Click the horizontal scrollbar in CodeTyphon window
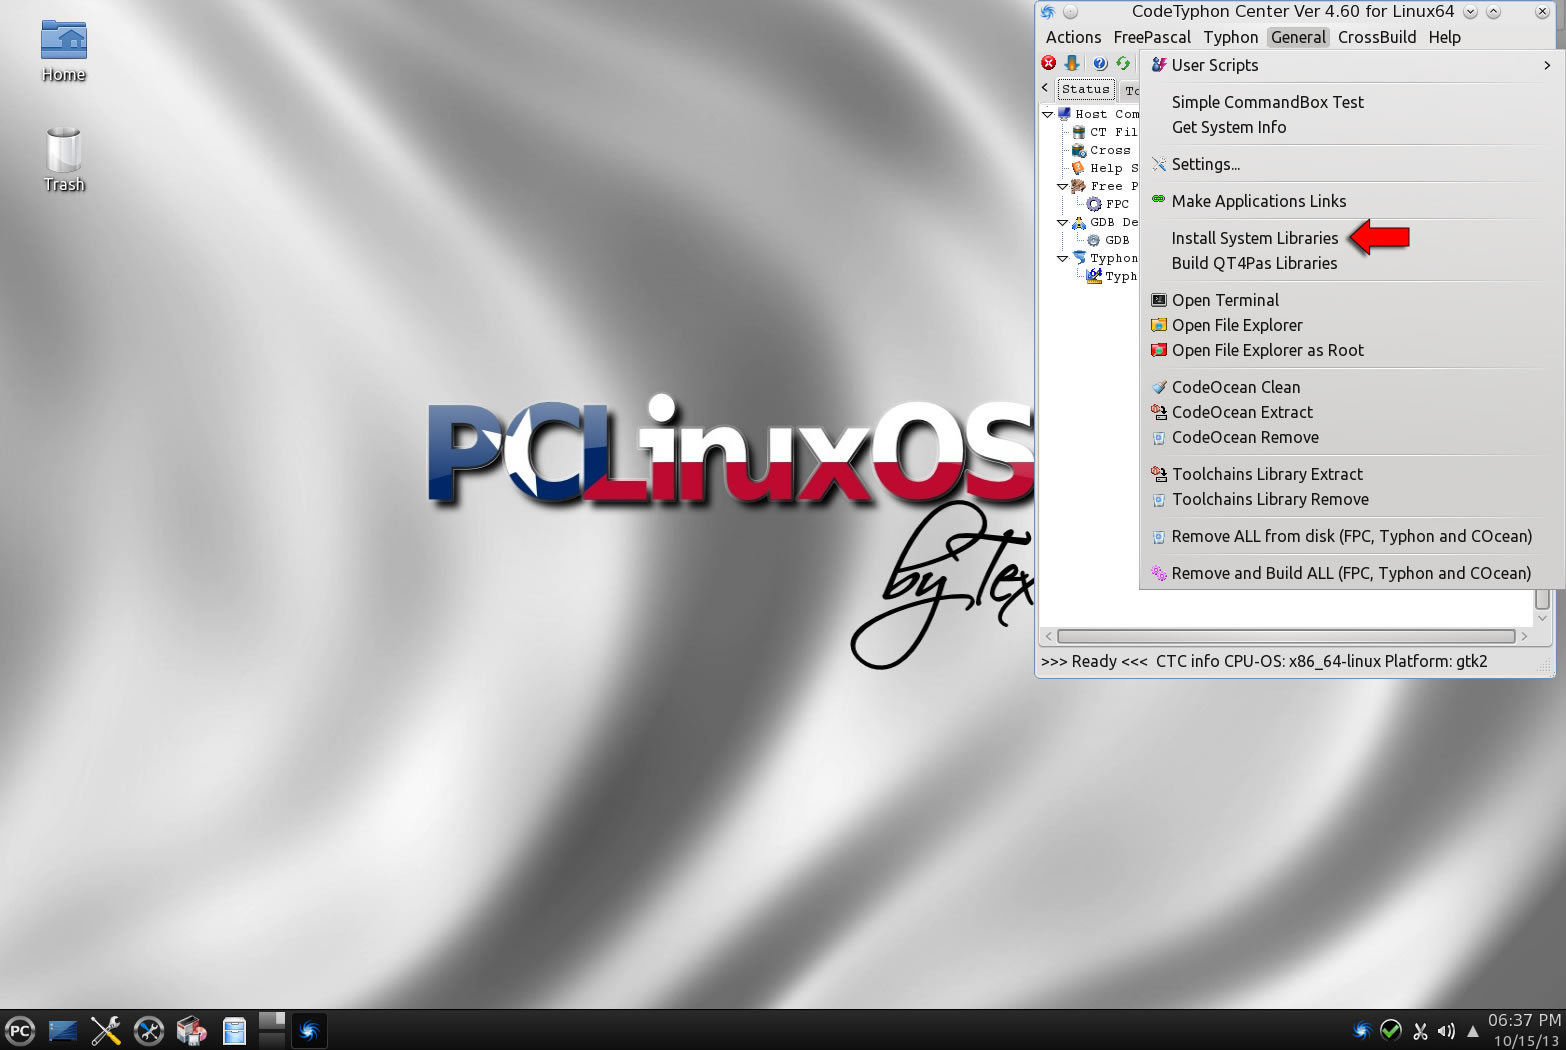This screenshot has height=1050, width=1566. point(1285,636)
